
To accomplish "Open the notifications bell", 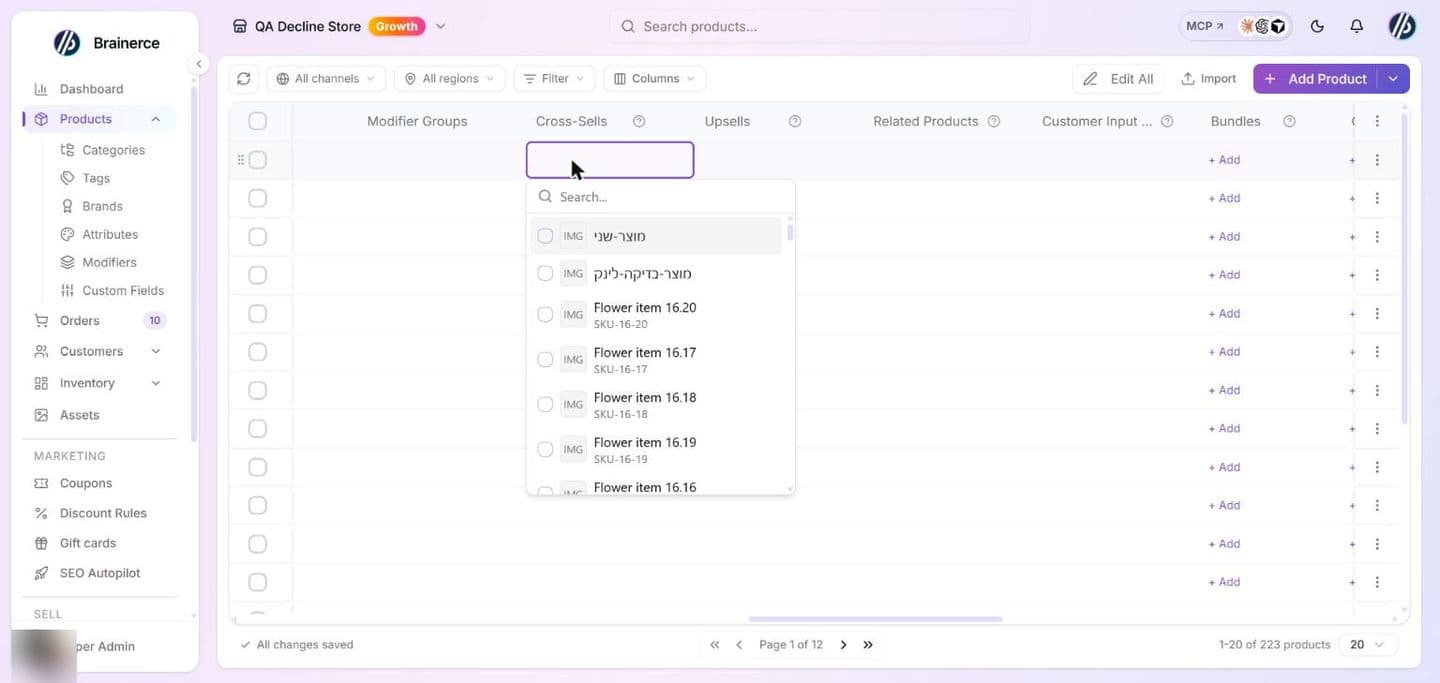I will [1356, 26].
